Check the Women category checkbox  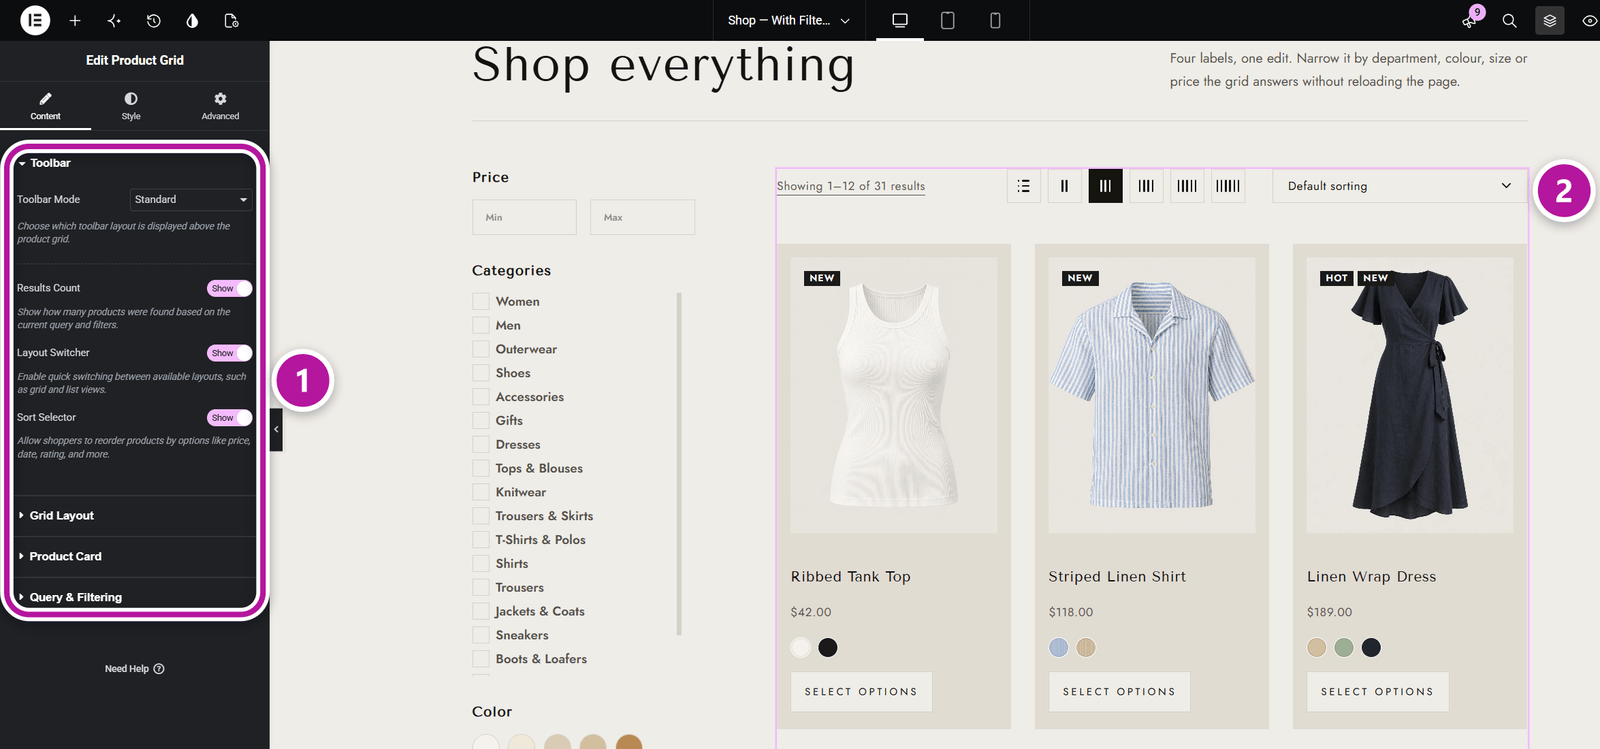pyautogui.click(x=481, y=301)
